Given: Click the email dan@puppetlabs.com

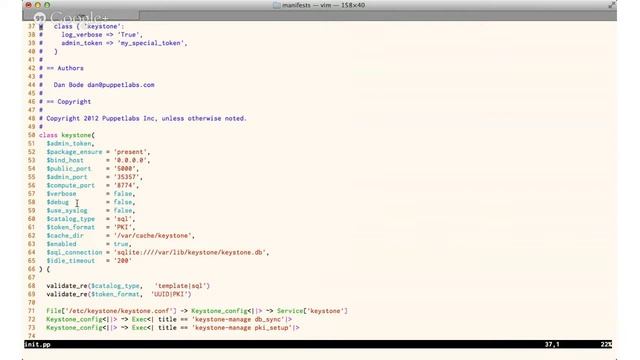Looking at the screenshot, I should [121, 85].
